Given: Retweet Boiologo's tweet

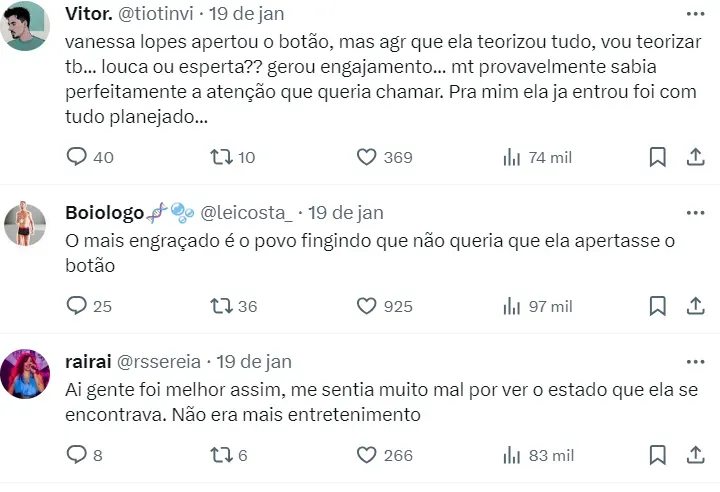Looking at the screenshot, I should click(220, 306).
